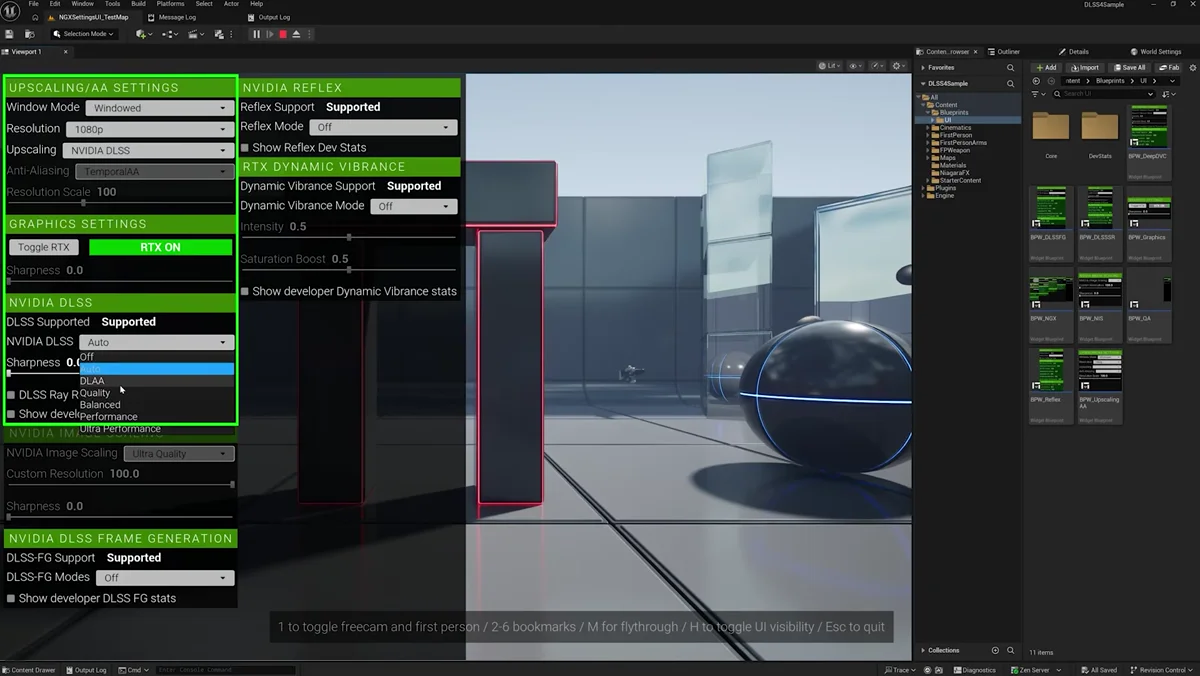
Task: Toggle the DLSS Ray Reconstruction checkbox
Action: point(11,395)
